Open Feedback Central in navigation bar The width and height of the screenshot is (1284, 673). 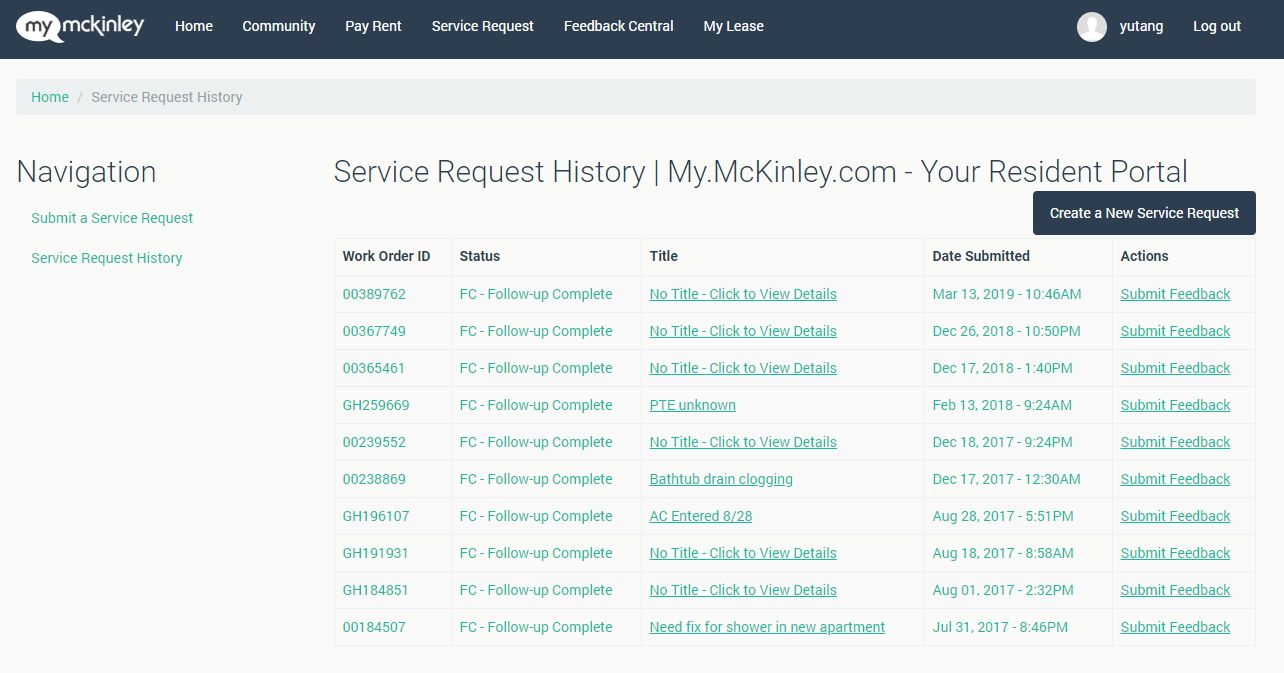coord(619,27)
